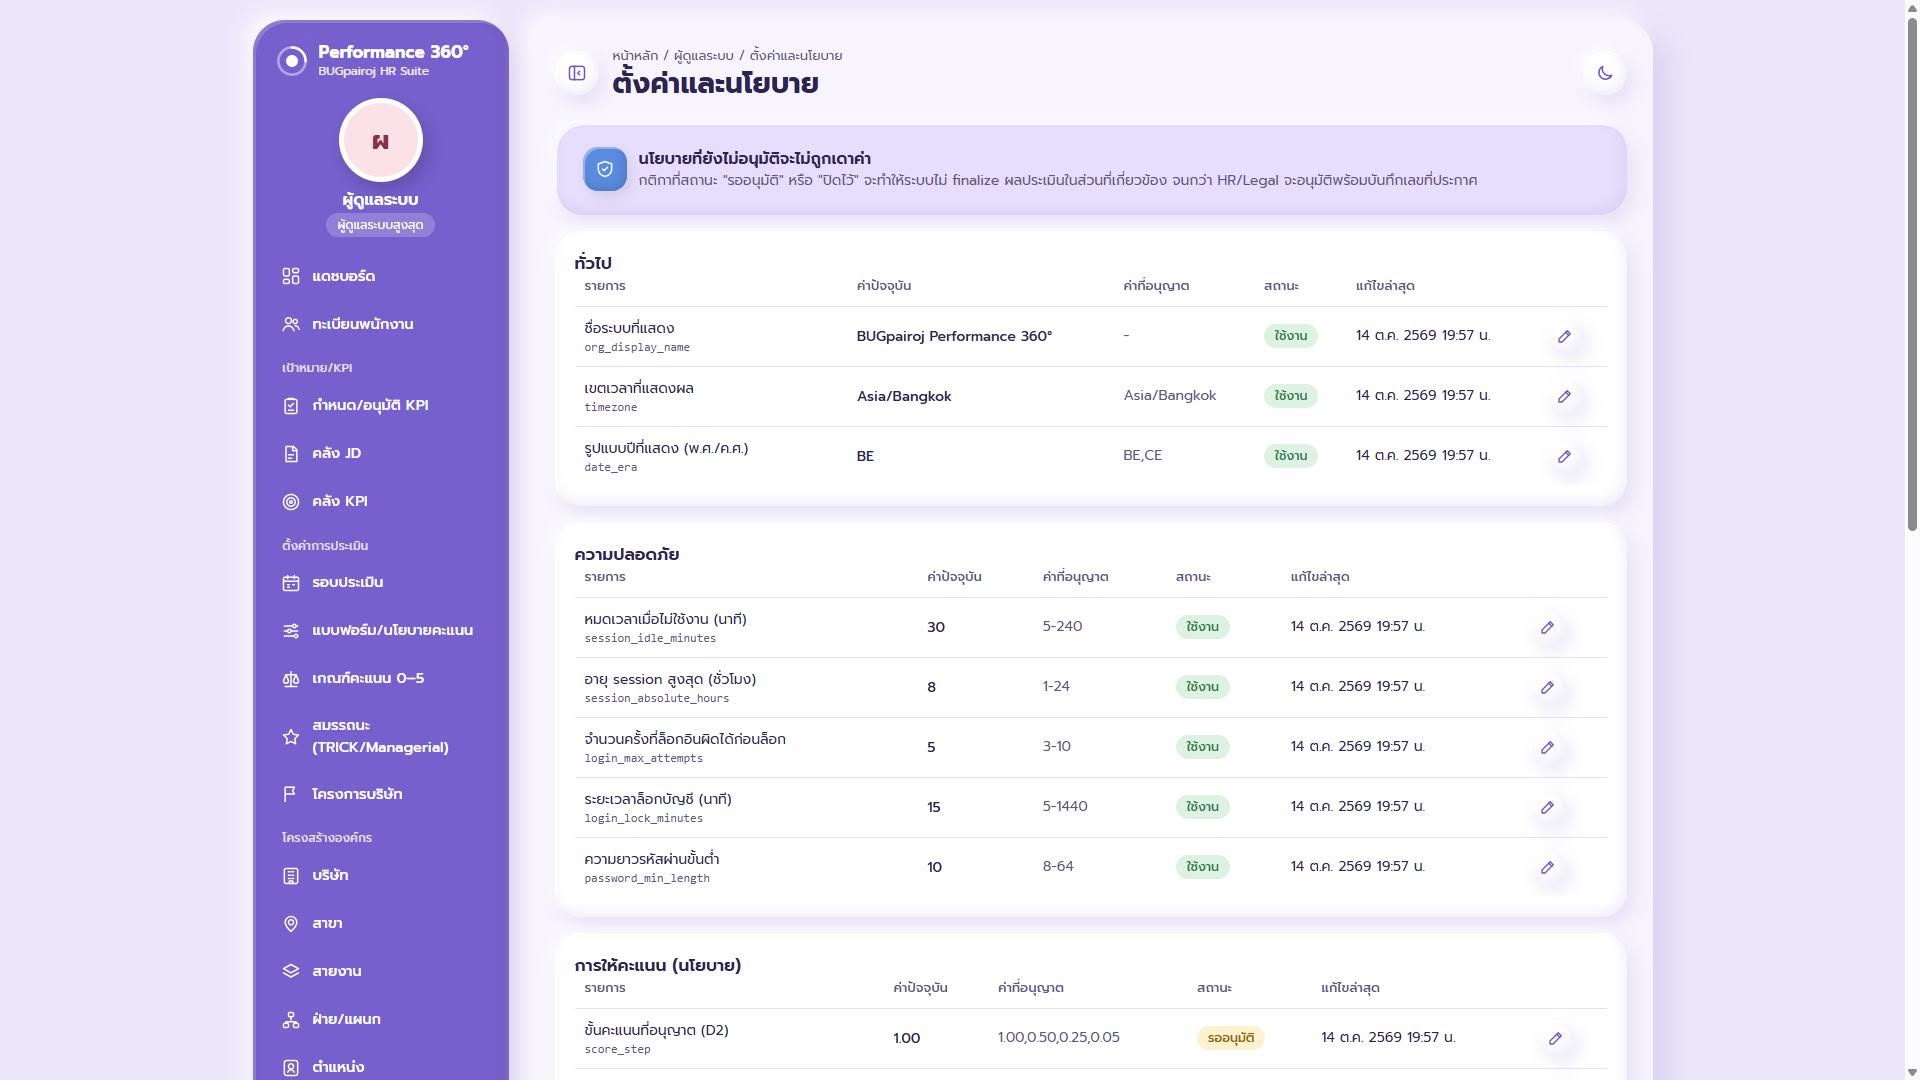Click the ใช้งาน badge in password_min_length row
Image resolution: width=1920 pixels, height=1080 pixels.
point(1202,867)
